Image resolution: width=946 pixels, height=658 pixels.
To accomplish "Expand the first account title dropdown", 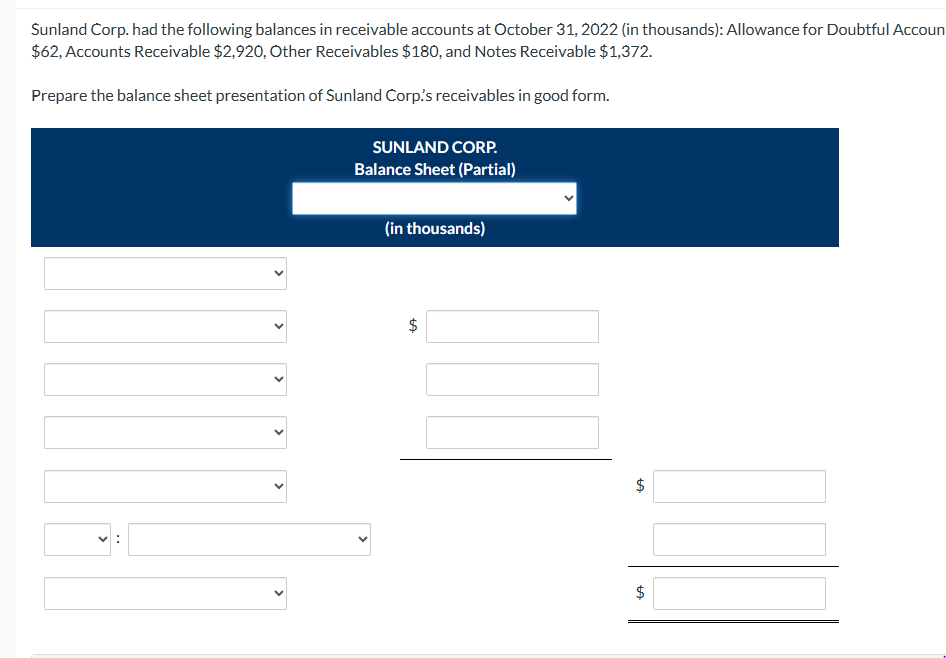I will (165, 272).
